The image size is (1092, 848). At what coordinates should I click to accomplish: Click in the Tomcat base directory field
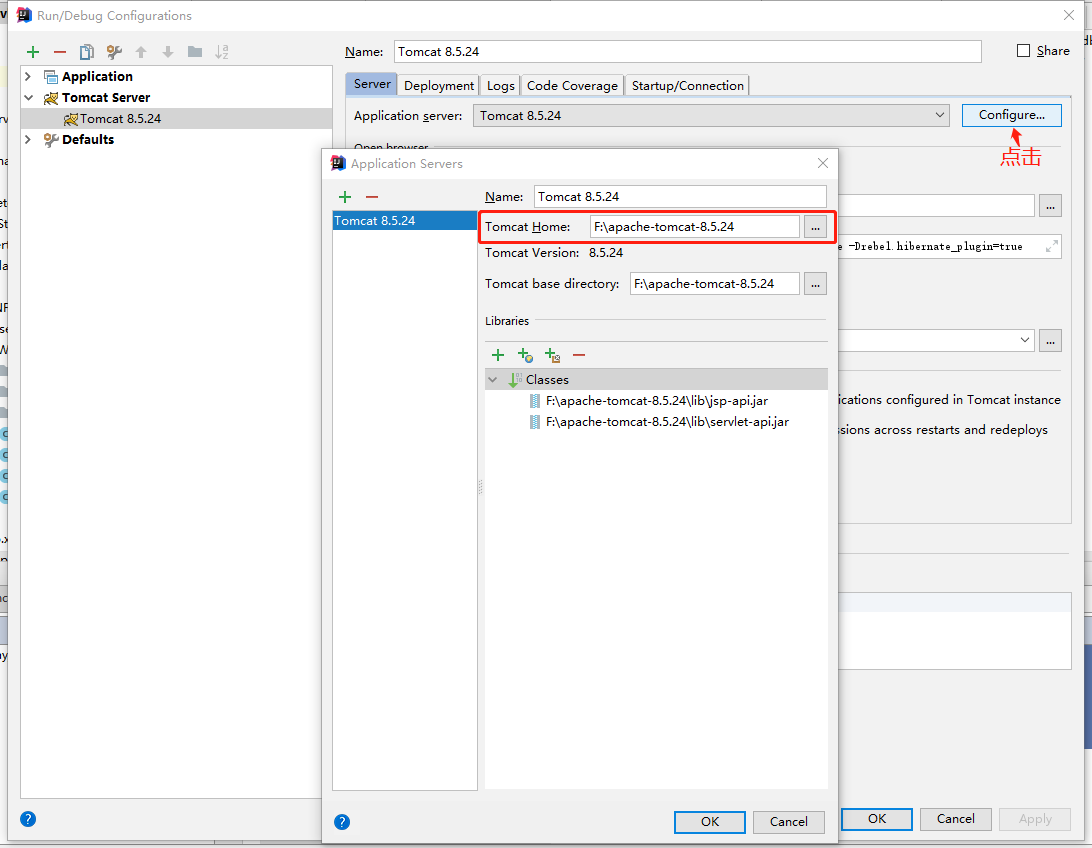click(x=715, y=284)
